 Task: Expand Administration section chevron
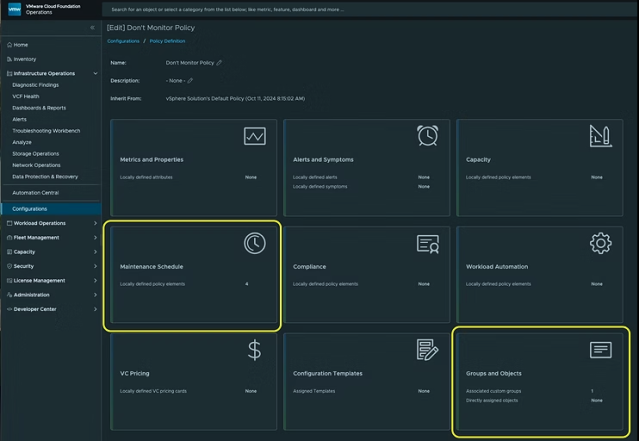(95, 295)
